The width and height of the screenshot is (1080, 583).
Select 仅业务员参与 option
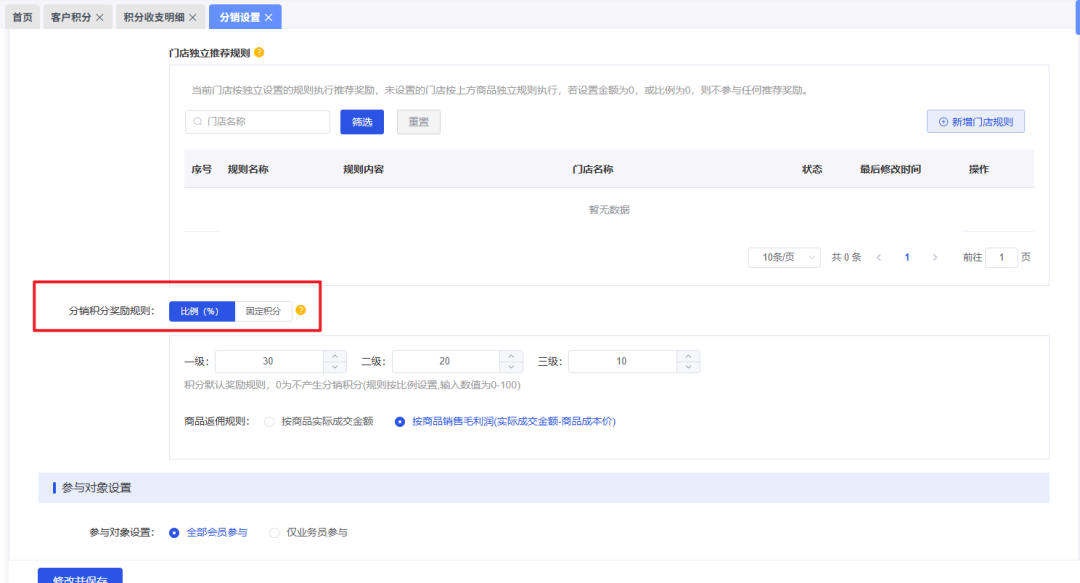pyautogui.click(x=274, y=532)
